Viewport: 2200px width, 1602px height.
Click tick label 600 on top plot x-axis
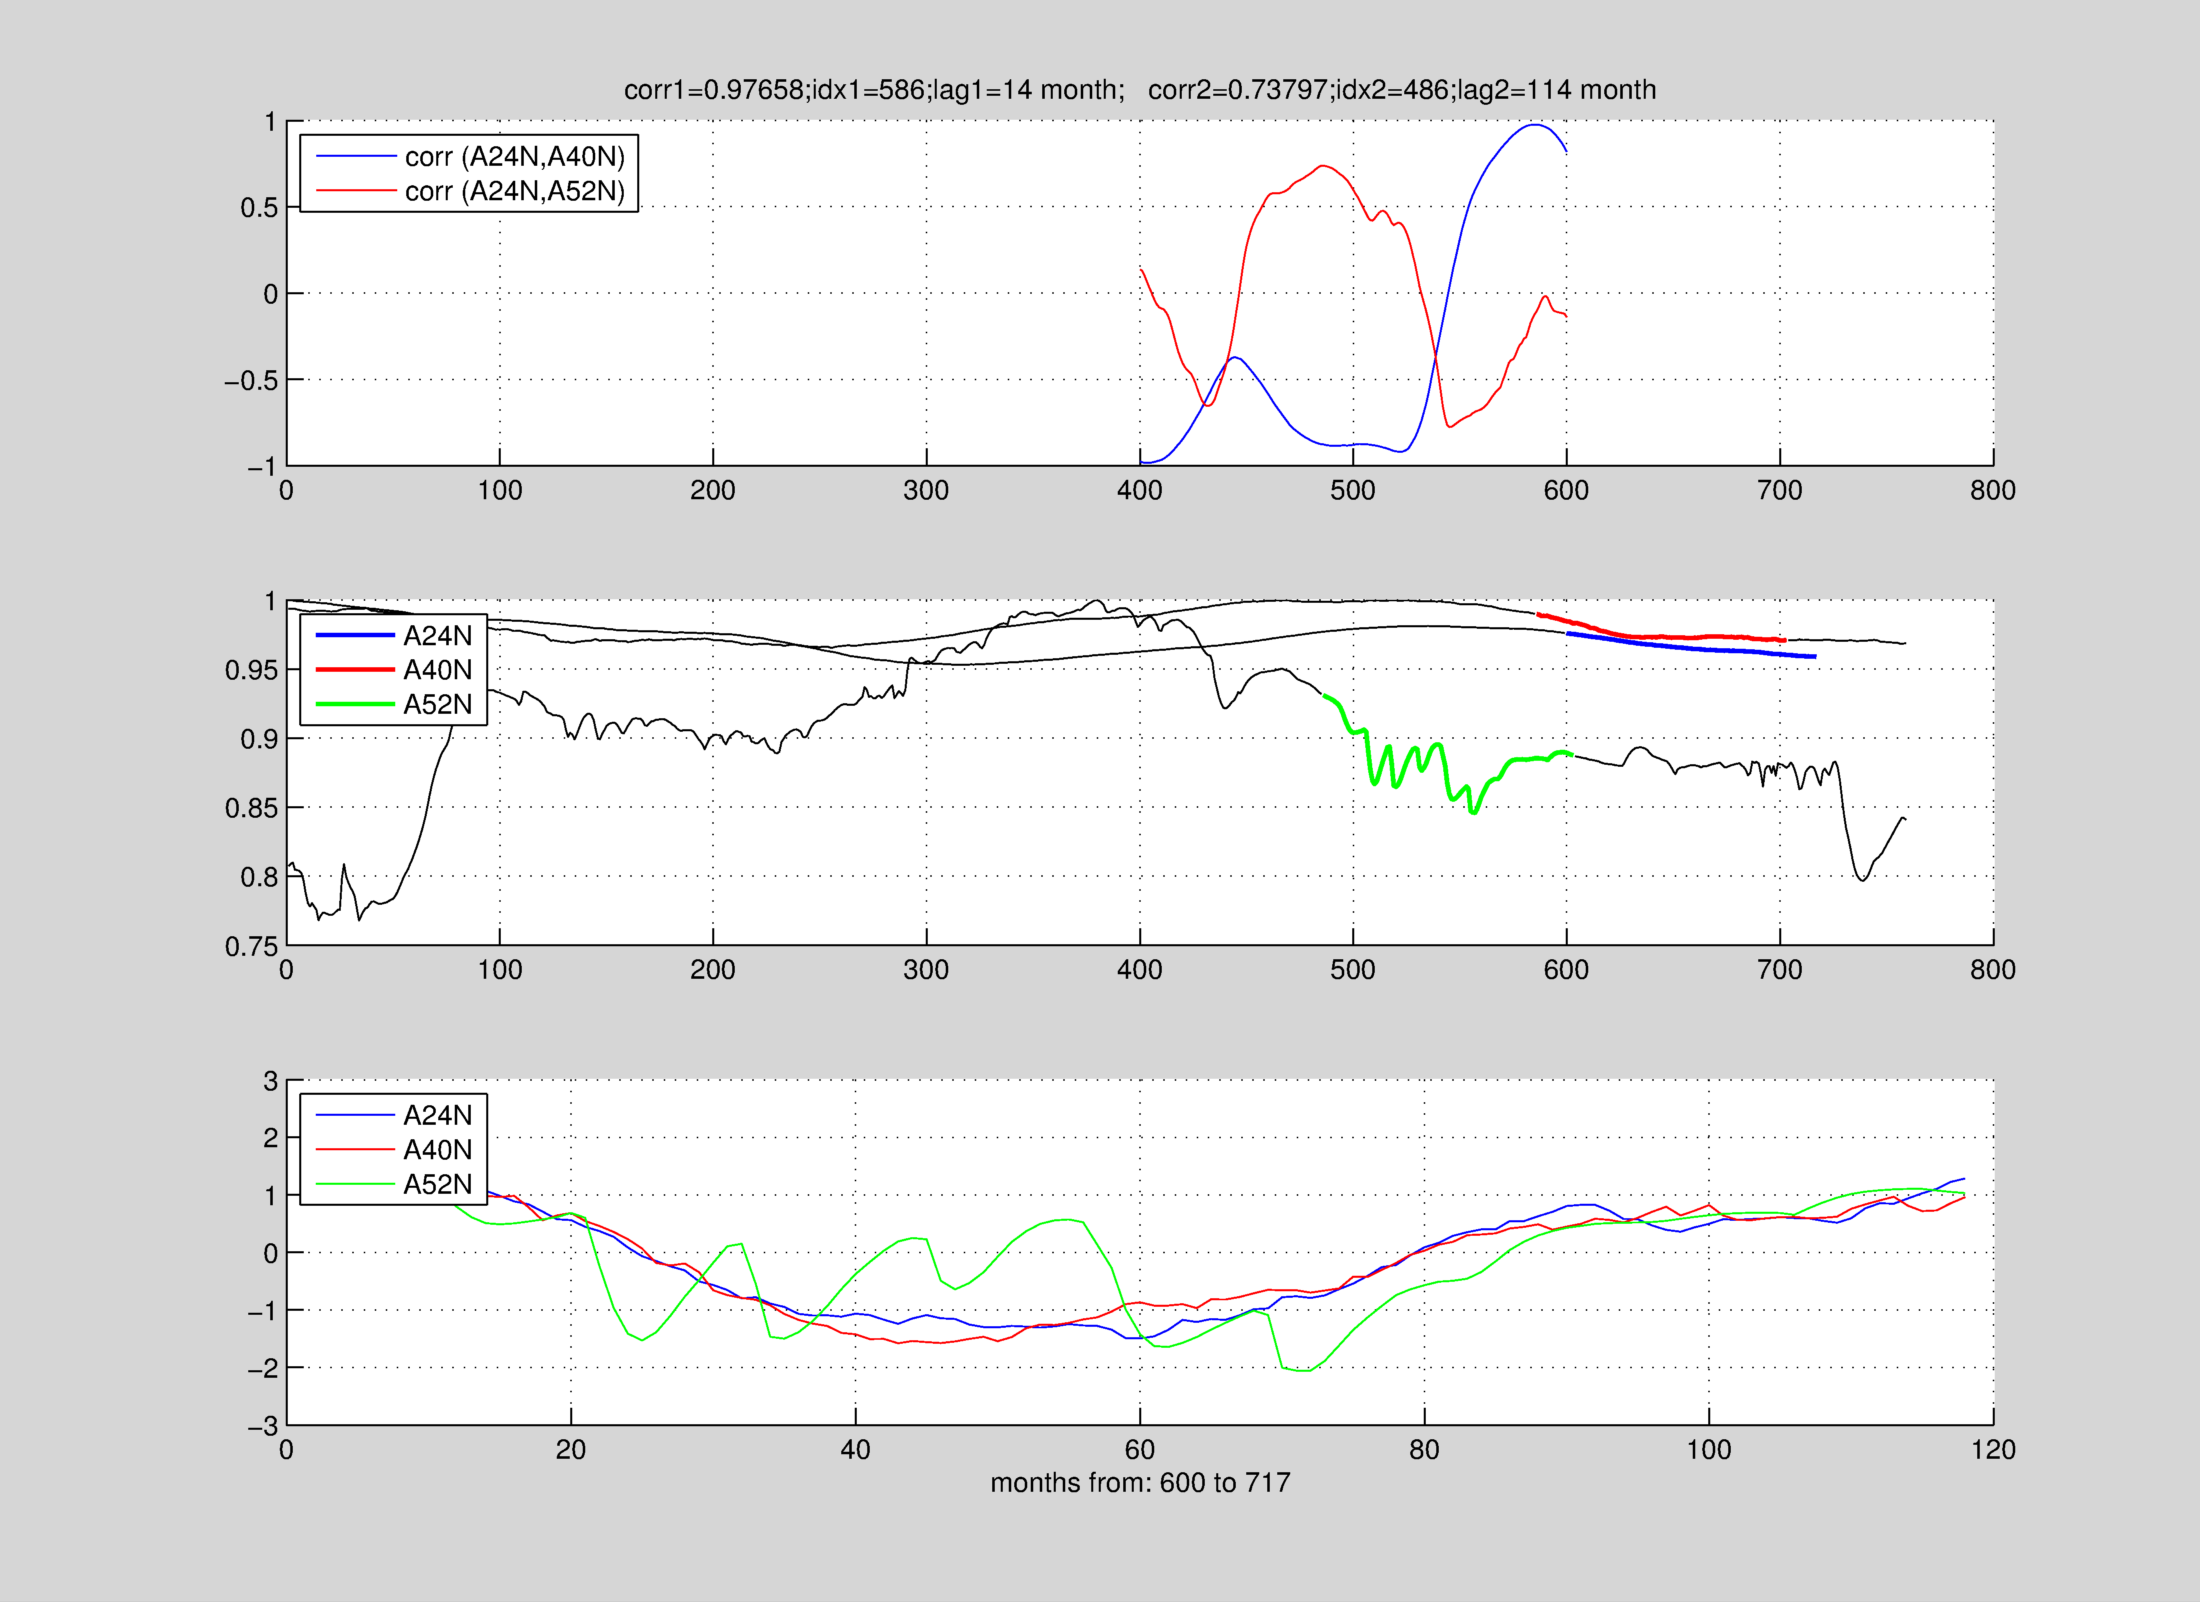coord(1566,491)
